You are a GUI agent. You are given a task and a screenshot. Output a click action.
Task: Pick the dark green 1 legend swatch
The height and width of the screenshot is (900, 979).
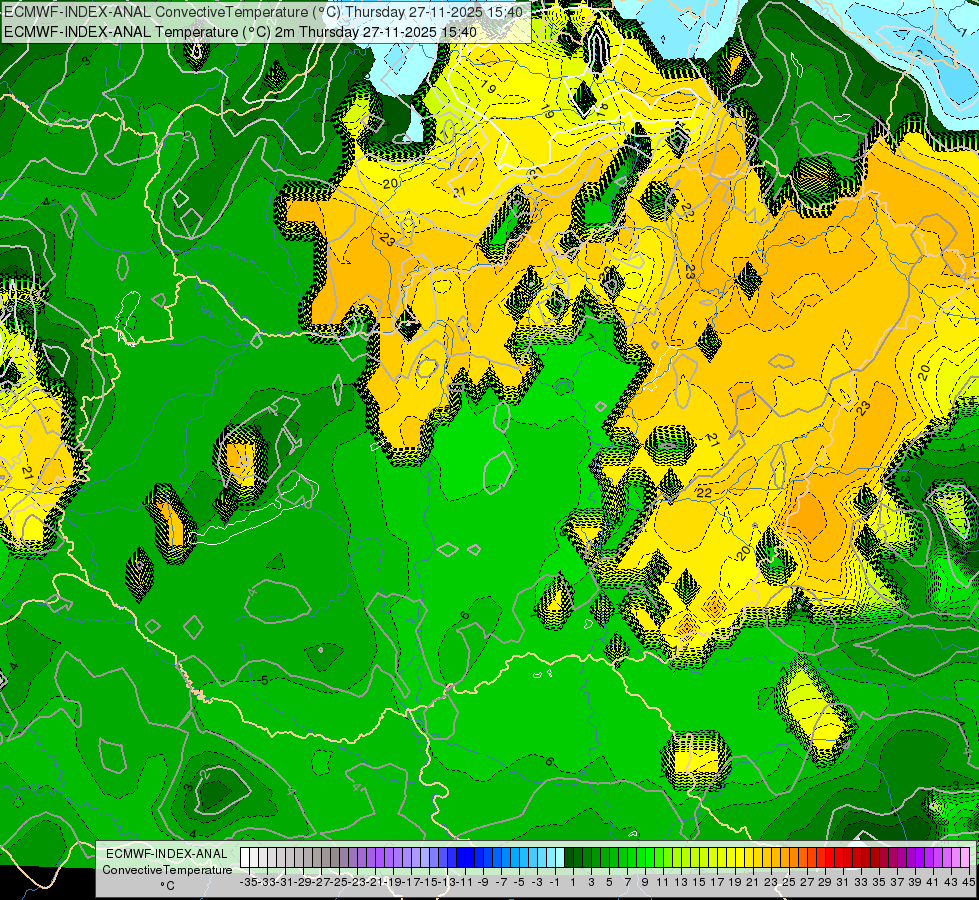569,858
